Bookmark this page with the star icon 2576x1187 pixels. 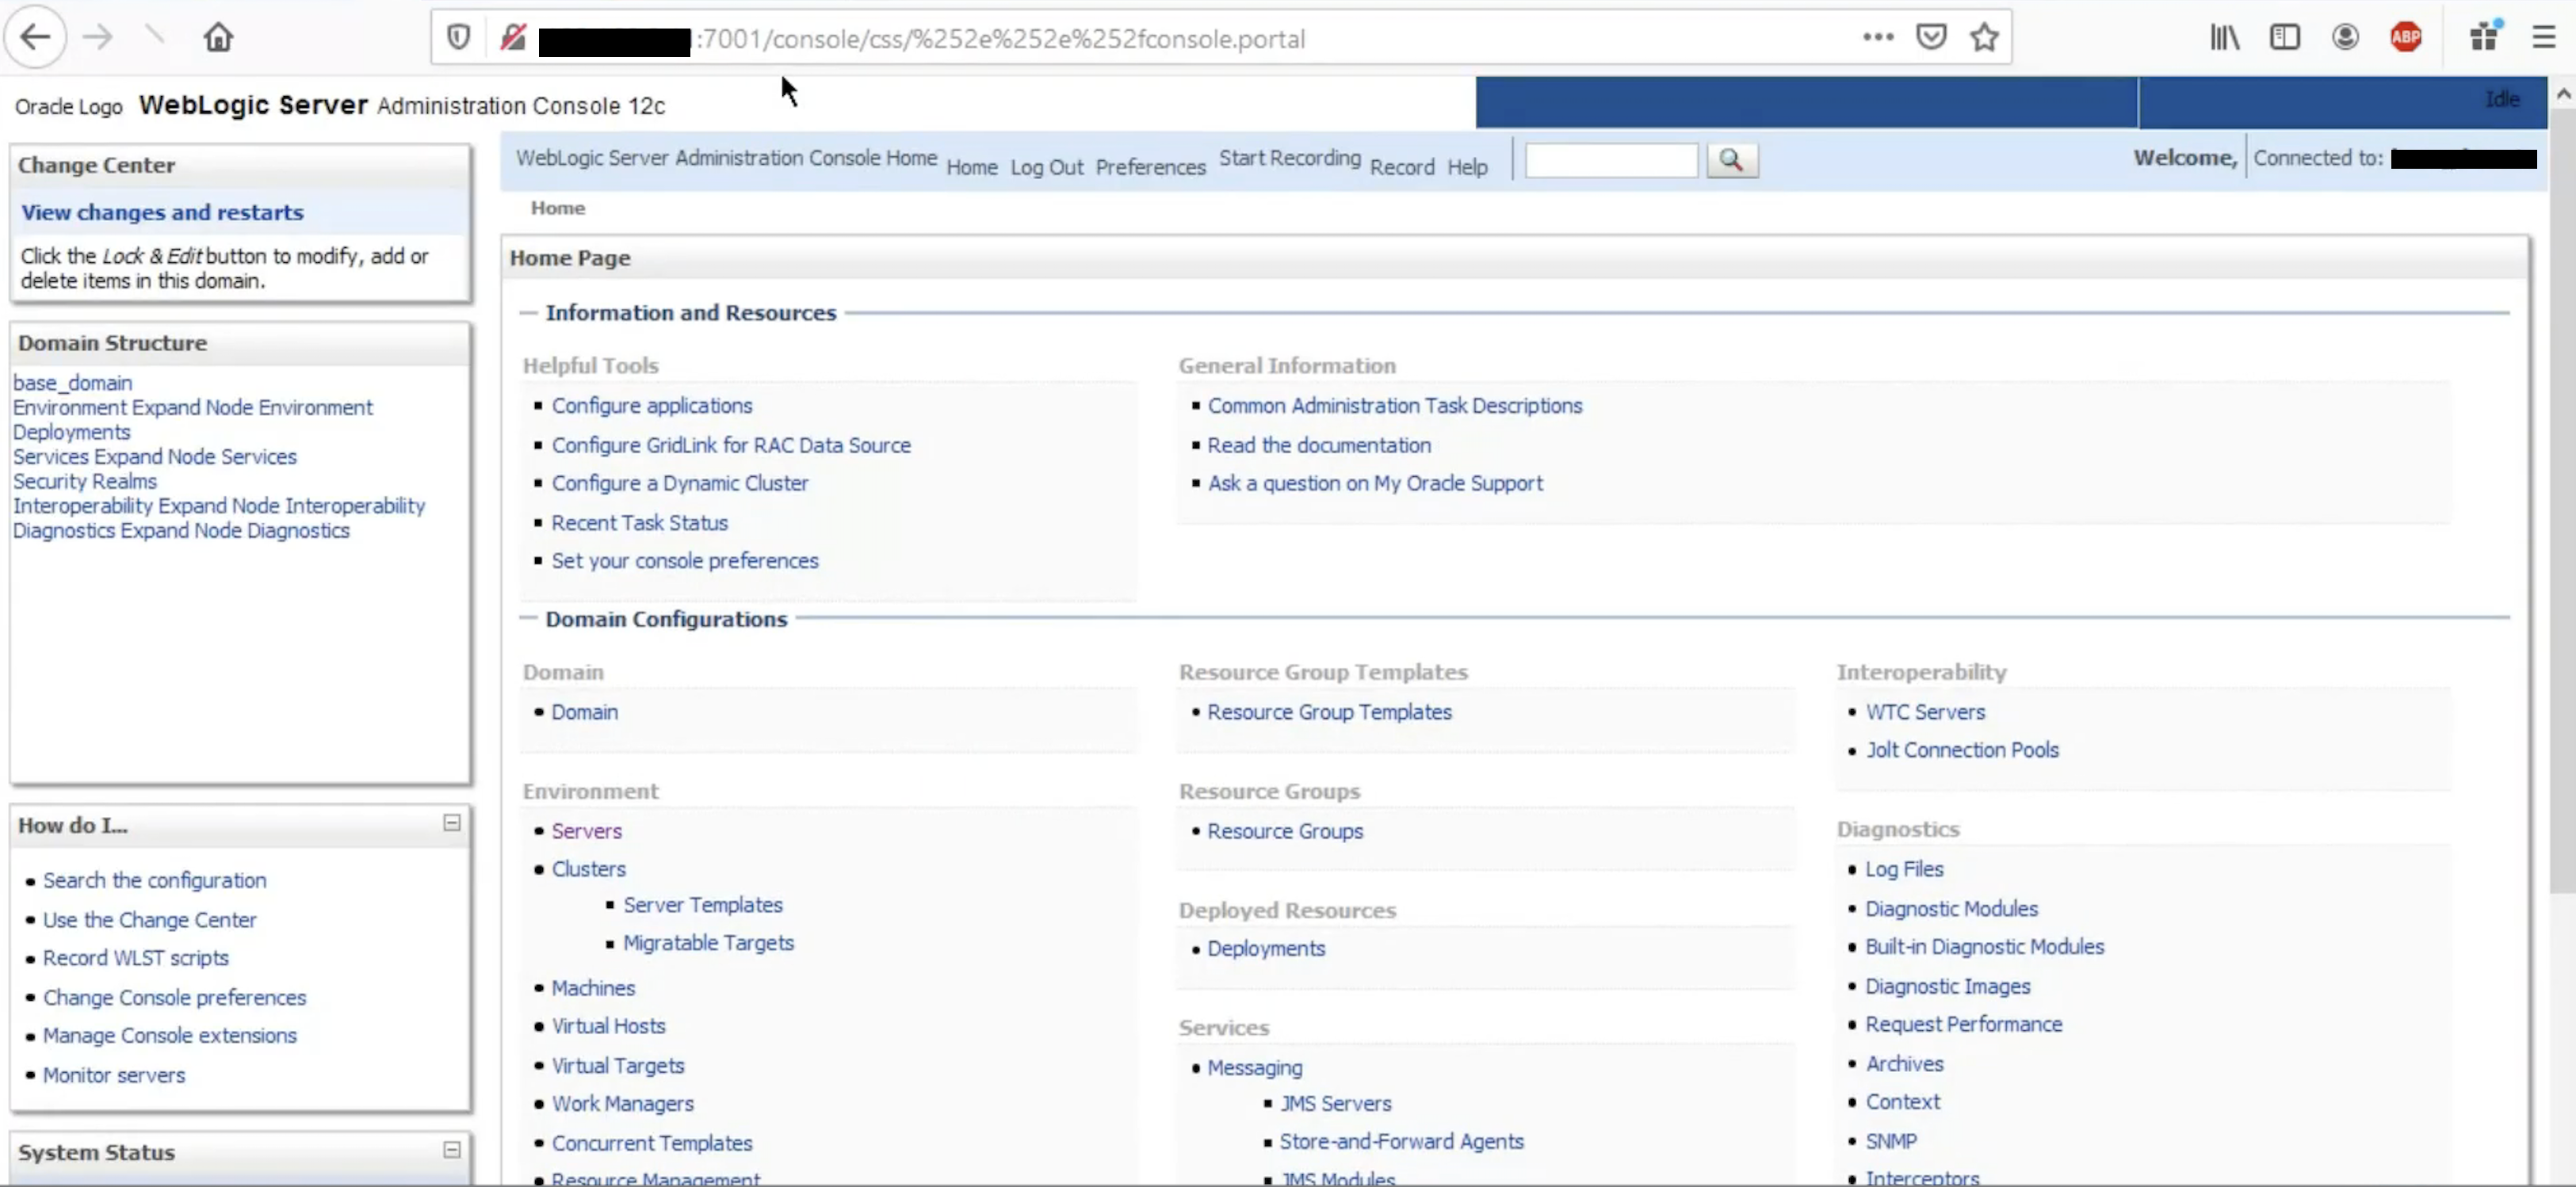point(1985,38)
